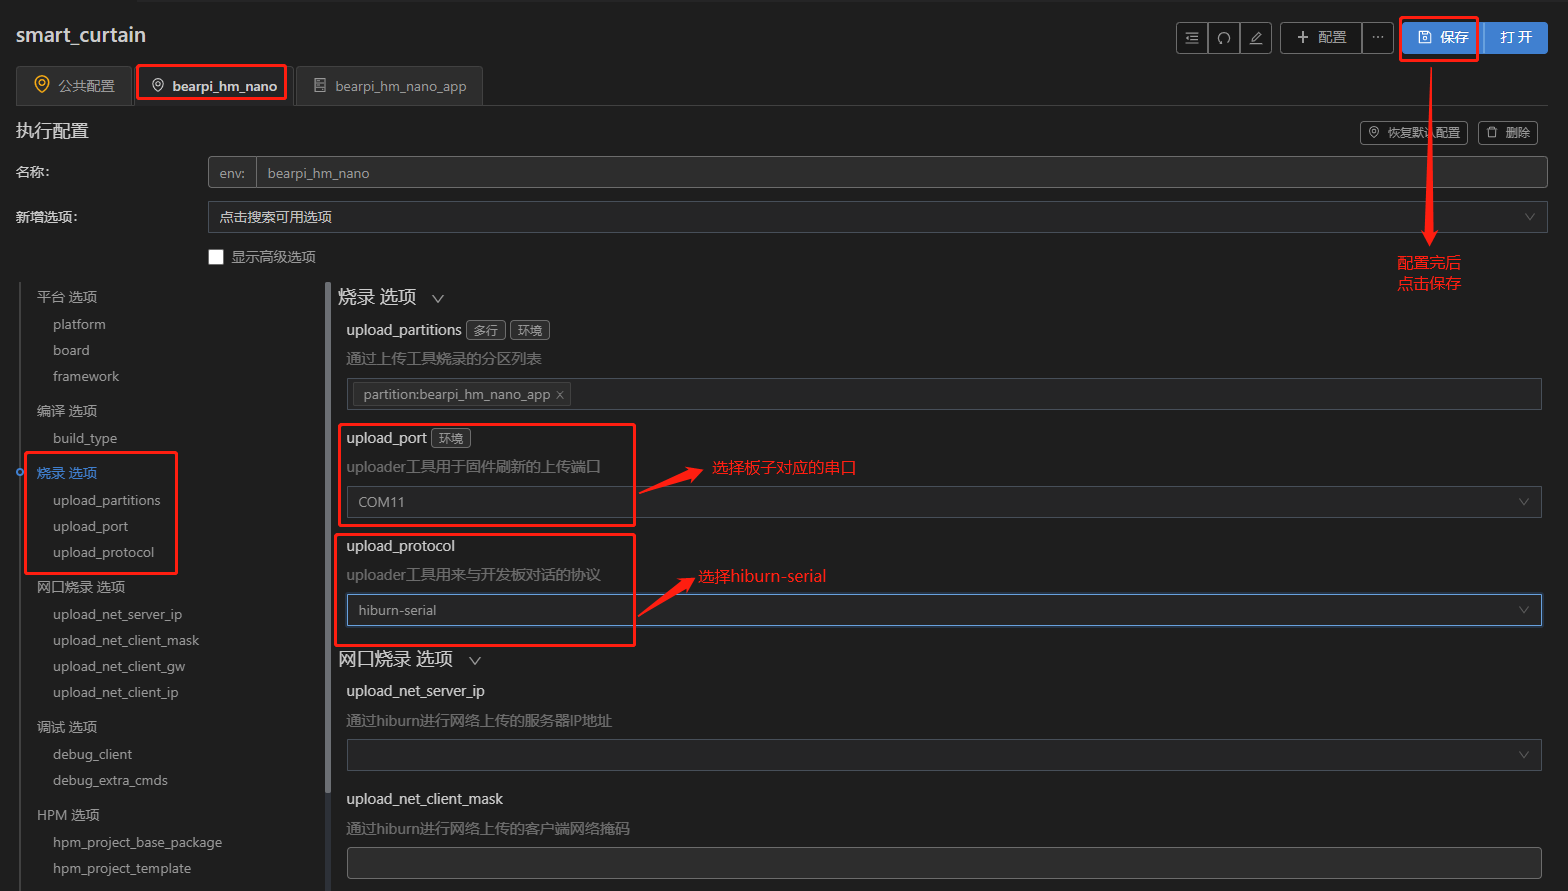Click the 多行 badge beside upload_partitions

click(x=486, y=330)
